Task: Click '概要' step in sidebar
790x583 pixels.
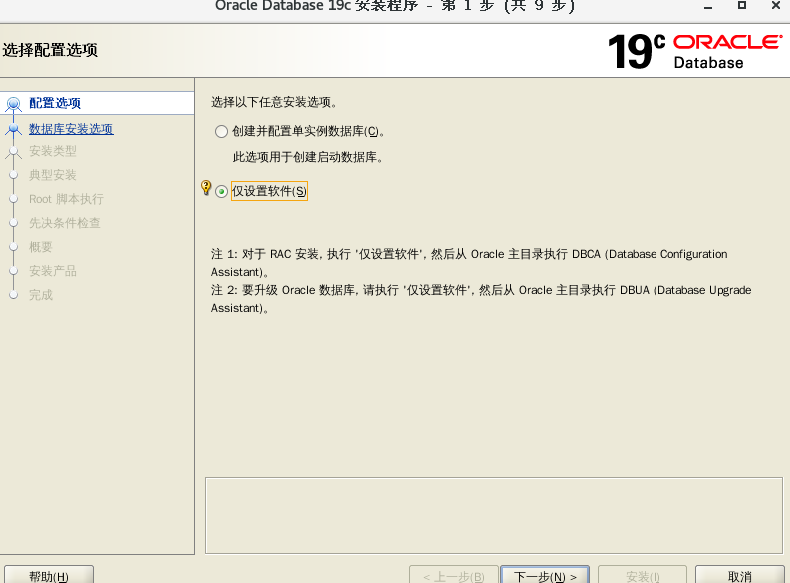Action: 41,247
